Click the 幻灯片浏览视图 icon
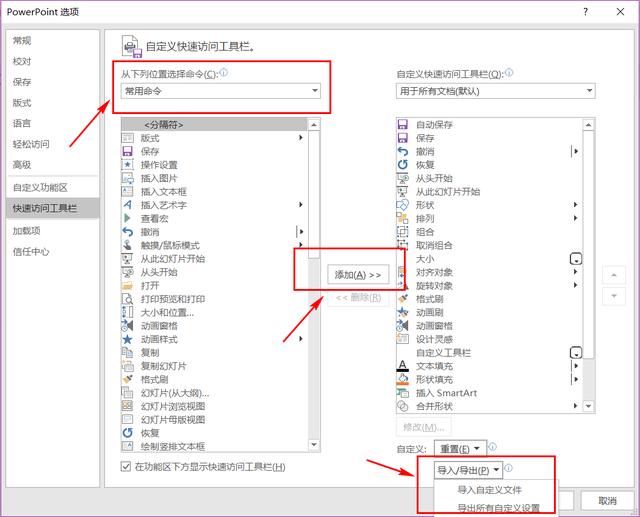The height and width of the screenshot is (517, 640). click(x=127, y=406)
